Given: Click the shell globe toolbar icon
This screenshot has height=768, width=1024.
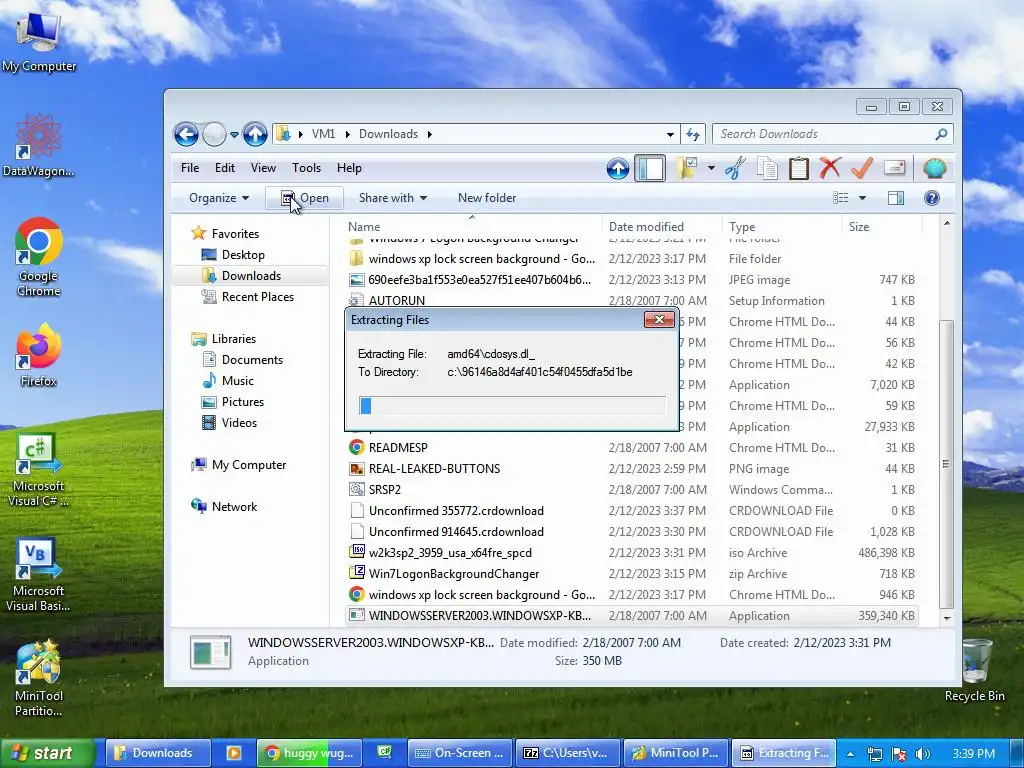Looking at the screenshot, I should tap(935, 168).
